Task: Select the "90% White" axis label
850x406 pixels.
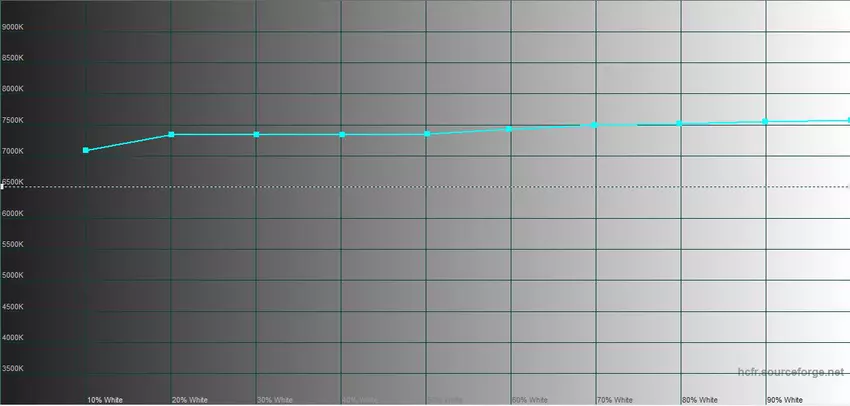Action: 784,399
